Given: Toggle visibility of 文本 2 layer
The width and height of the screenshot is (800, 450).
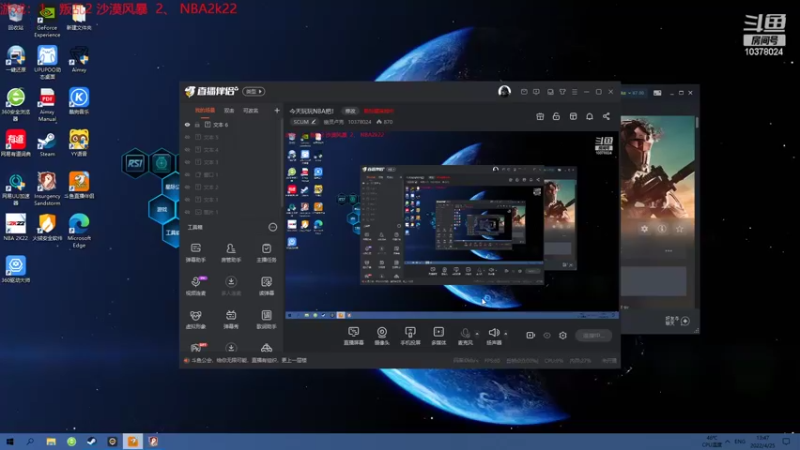Looking at the screenshot, I should 187,187.
